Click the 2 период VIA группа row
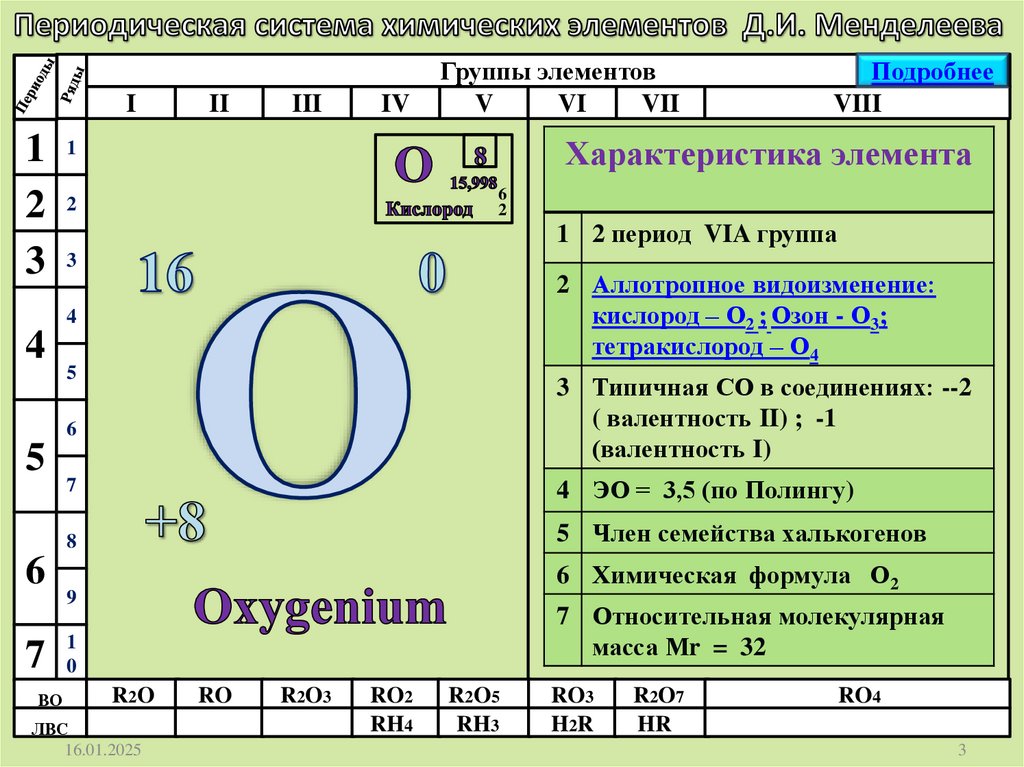The width and height of the screenshot is (1024, 767). tap(769, 237)
